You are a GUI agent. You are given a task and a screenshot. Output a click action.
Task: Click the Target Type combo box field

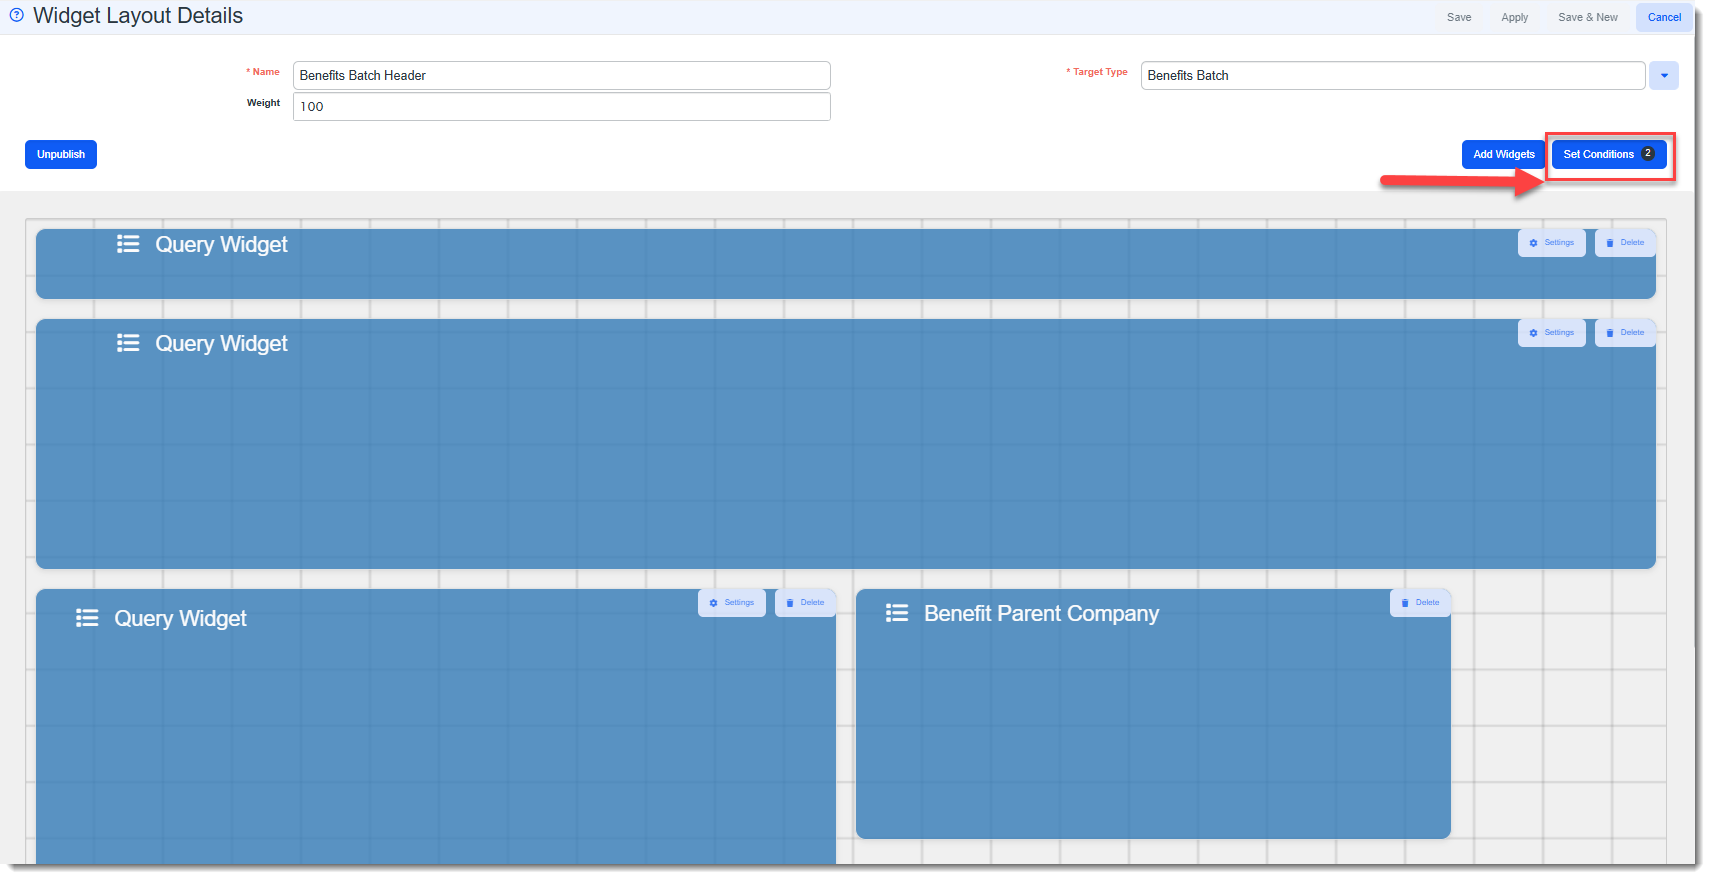1392,76
